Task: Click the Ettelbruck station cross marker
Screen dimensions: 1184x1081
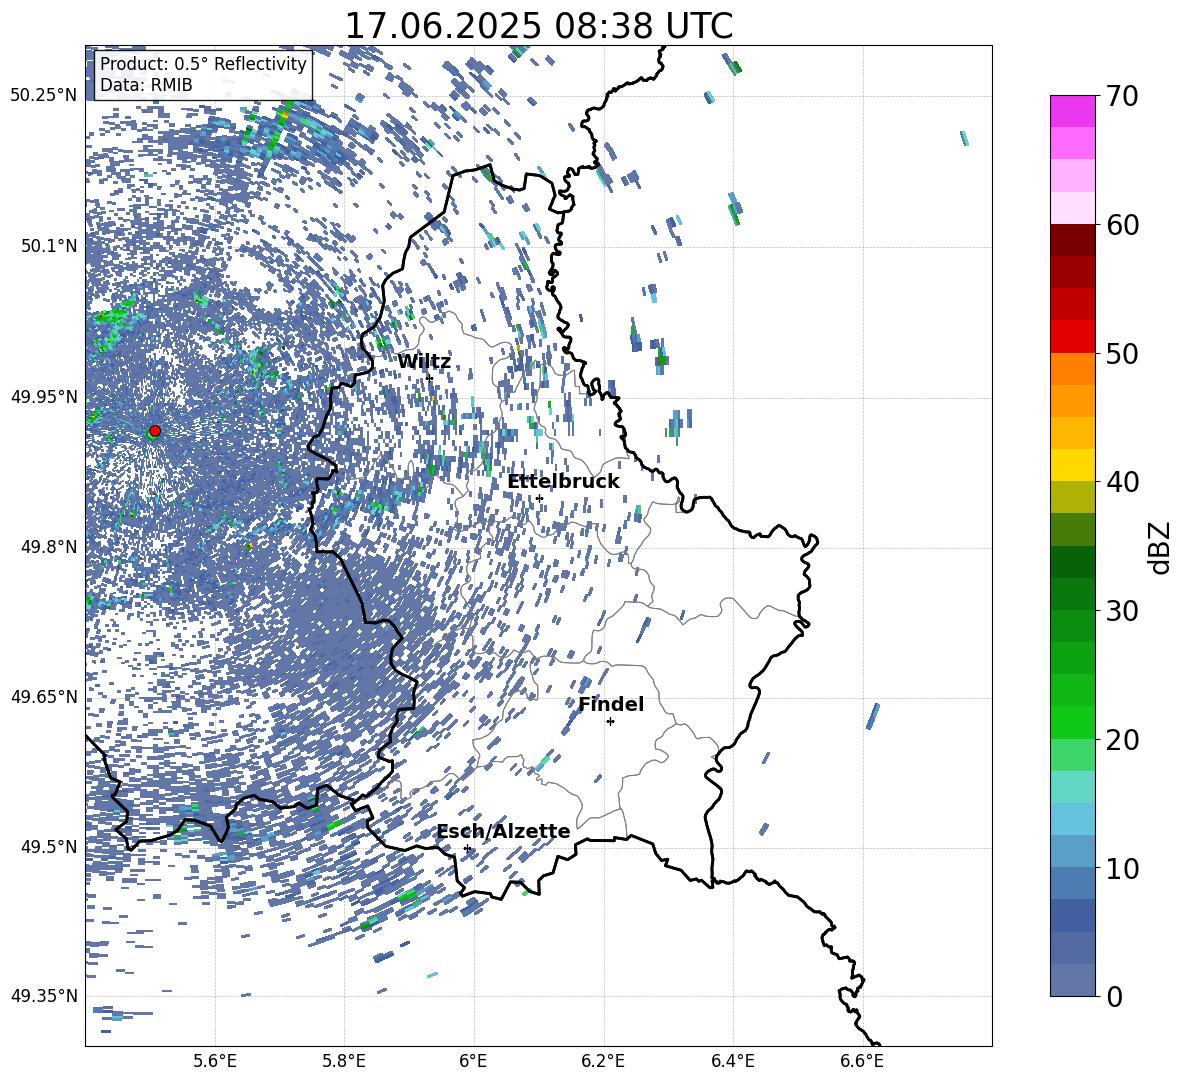Action: click(x=539, y=498)
